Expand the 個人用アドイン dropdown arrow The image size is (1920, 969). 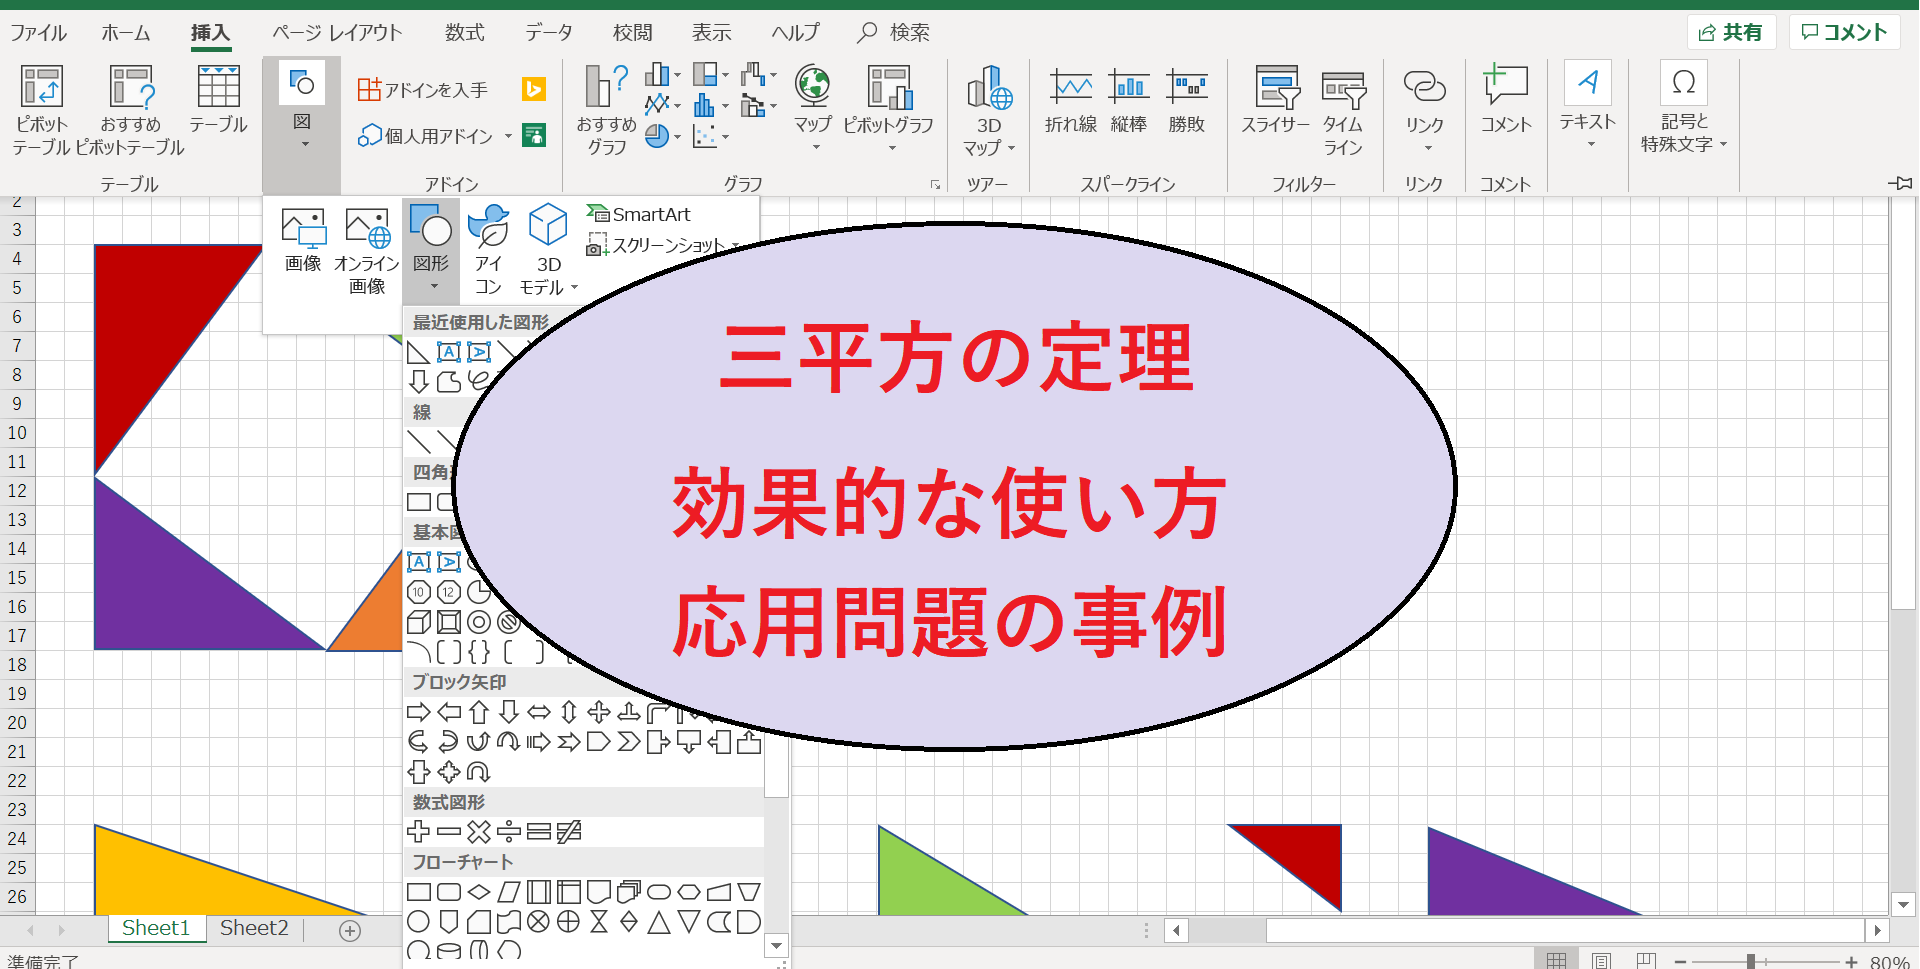point(508,136)
